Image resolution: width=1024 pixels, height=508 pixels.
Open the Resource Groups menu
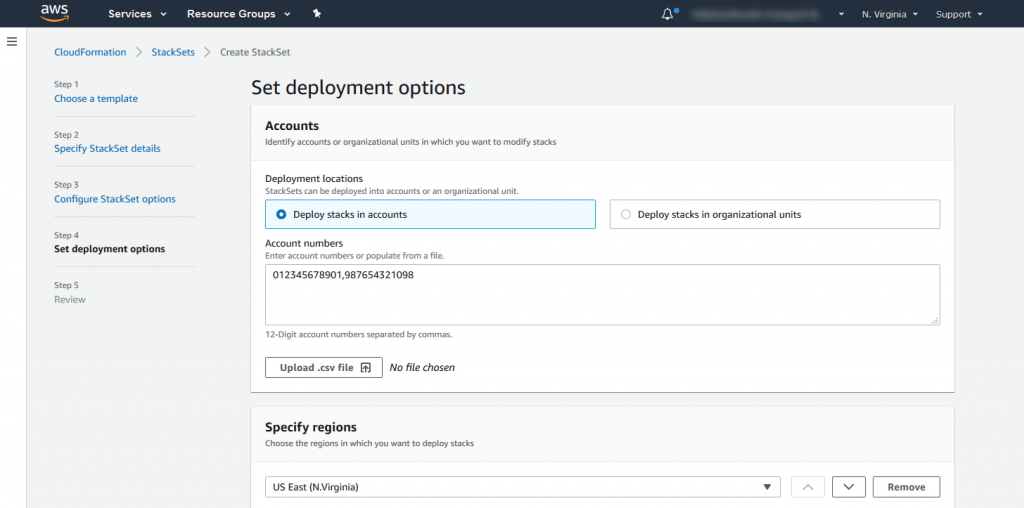[238, 14]
